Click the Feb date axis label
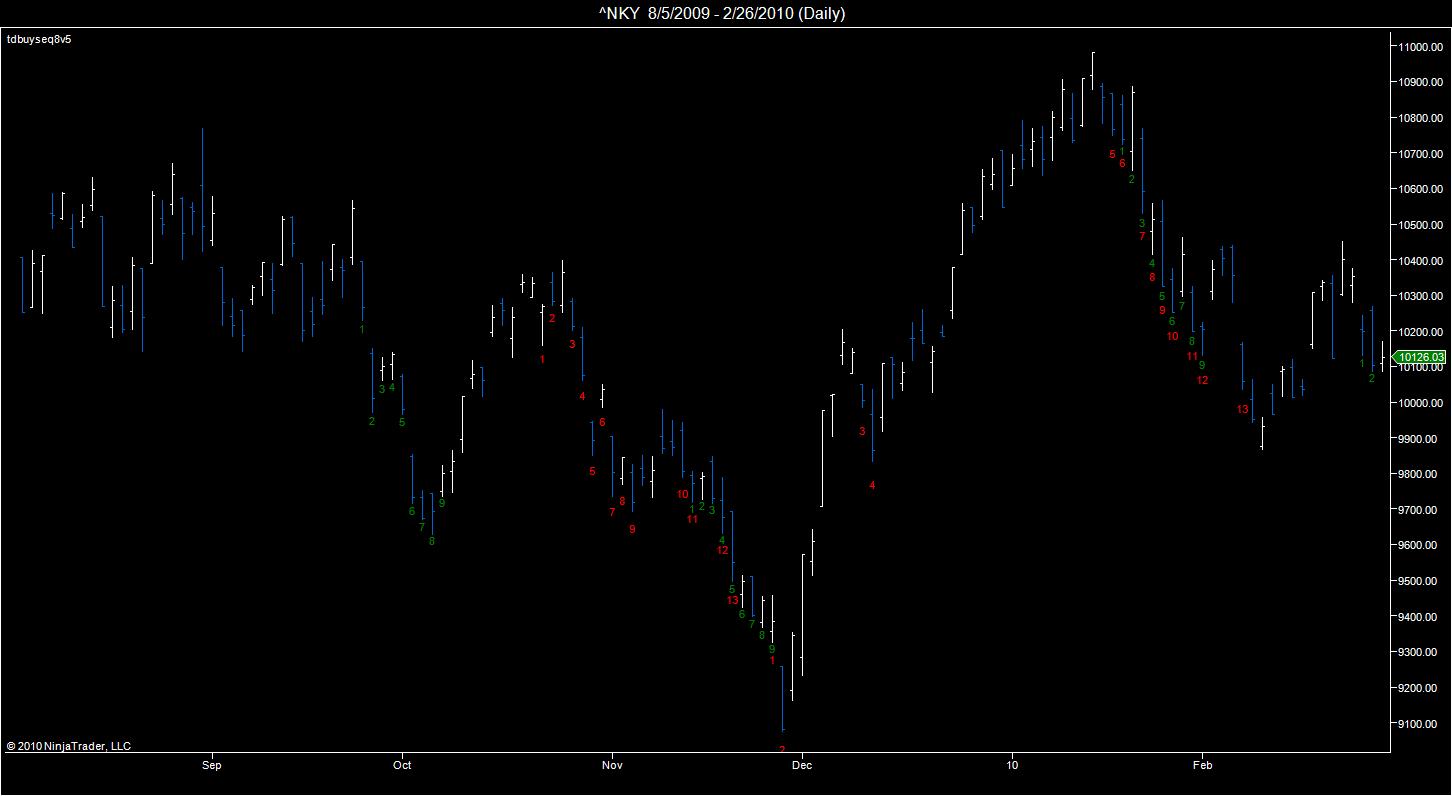The height and width of the screenshot is (796, 1452). (x=1202, y=766)
